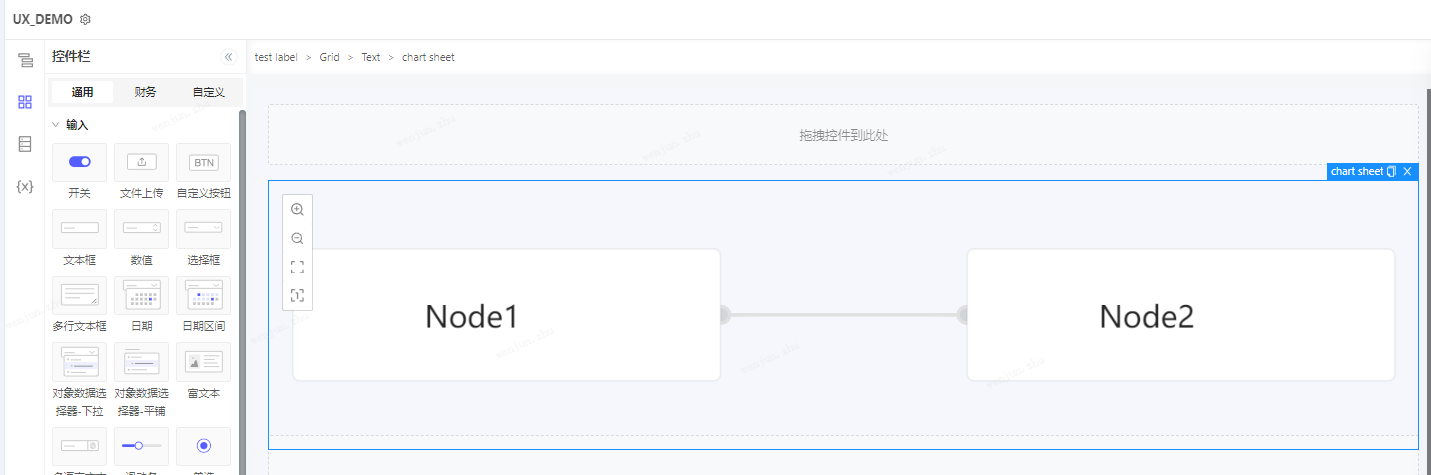Collapse the 控件栏 panel
The width and height of the screenshot is (1431, 475).
pyautogui.click(x=228, y=57)
